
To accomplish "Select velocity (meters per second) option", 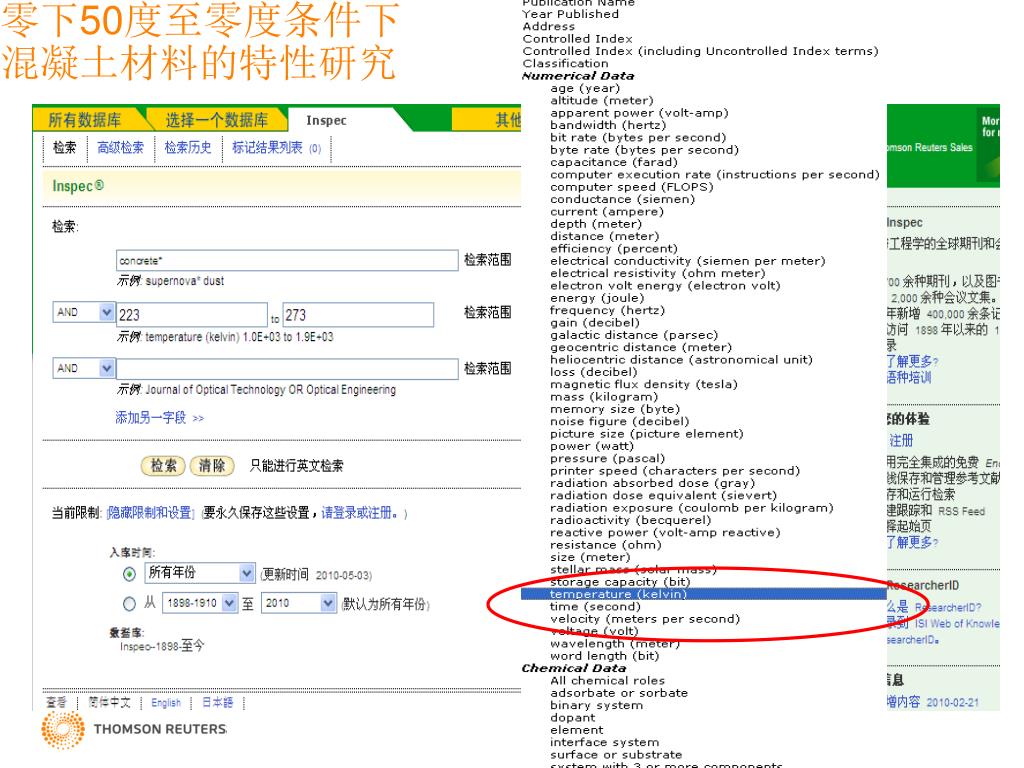I will pos(645,619).
